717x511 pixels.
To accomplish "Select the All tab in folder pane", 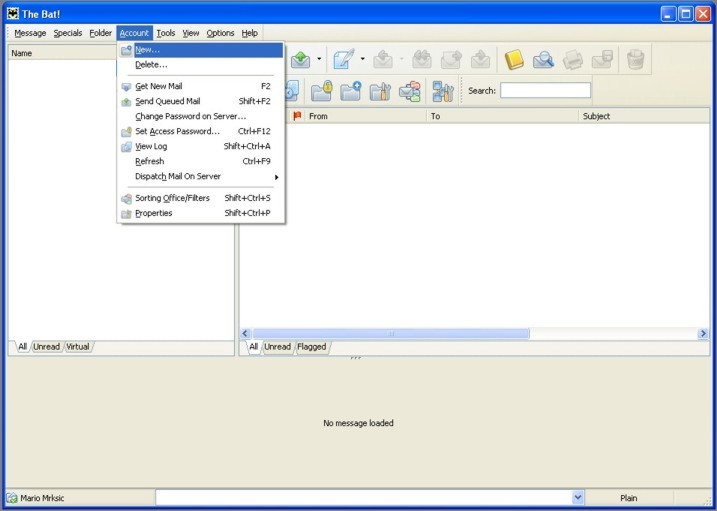I will [22, 346].
